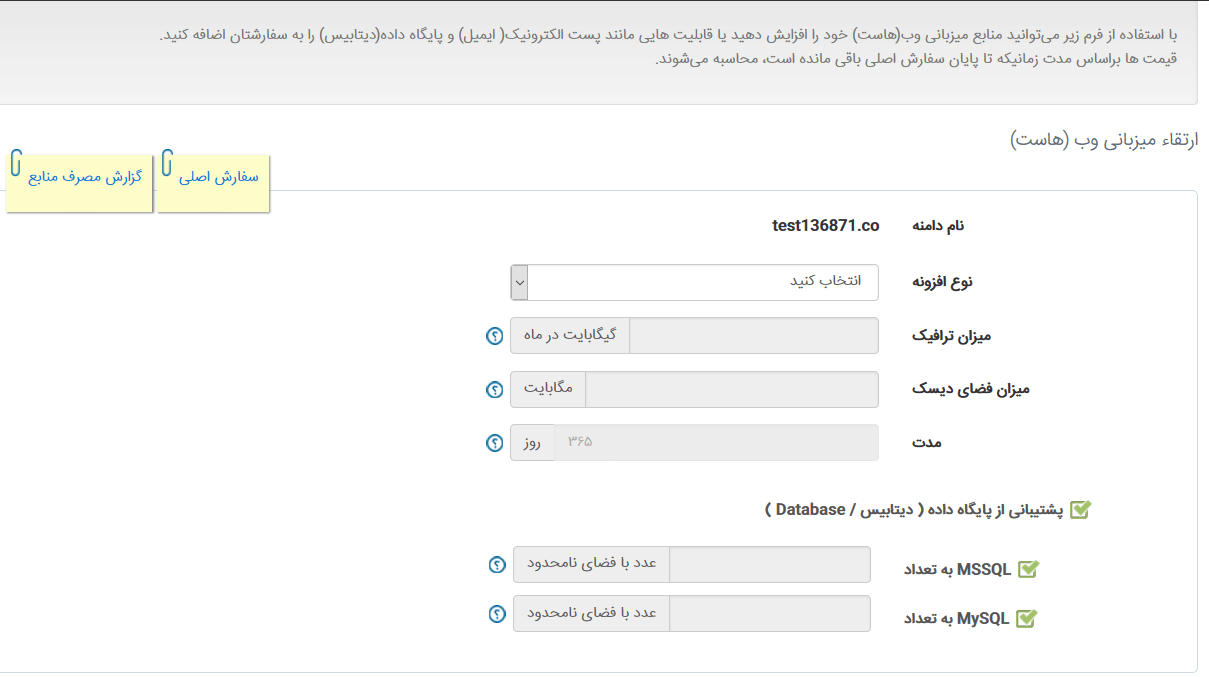
Task: Open the نوع افزونه dropdown
Action: [x=702, y=282]
